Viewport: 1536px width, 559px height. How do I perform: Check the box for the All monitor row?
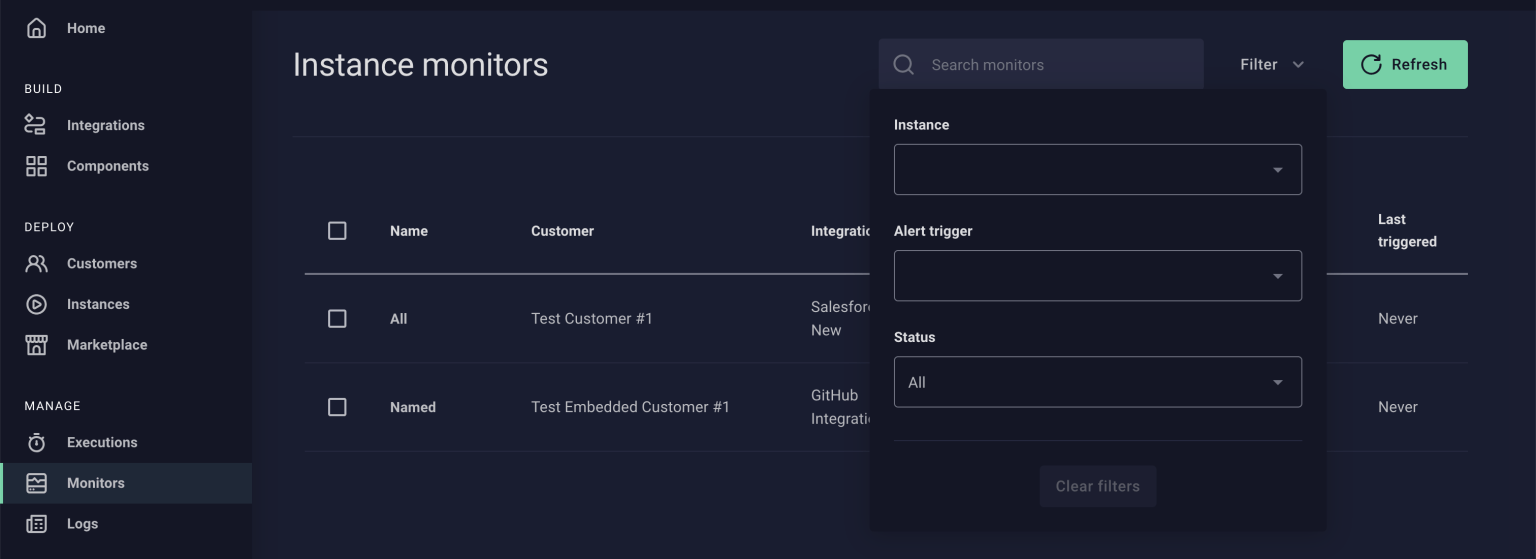point(337,319)
